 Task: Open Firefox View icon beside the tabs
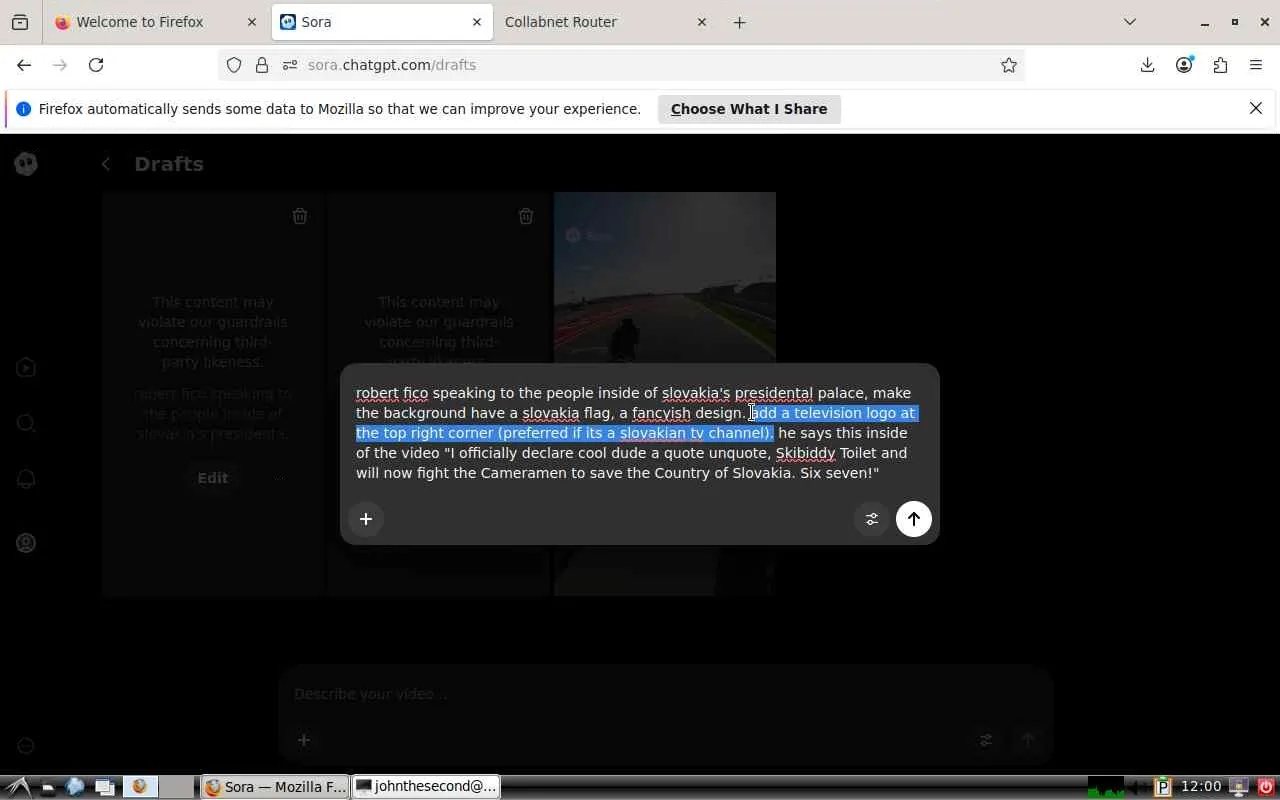click(20, 22)
